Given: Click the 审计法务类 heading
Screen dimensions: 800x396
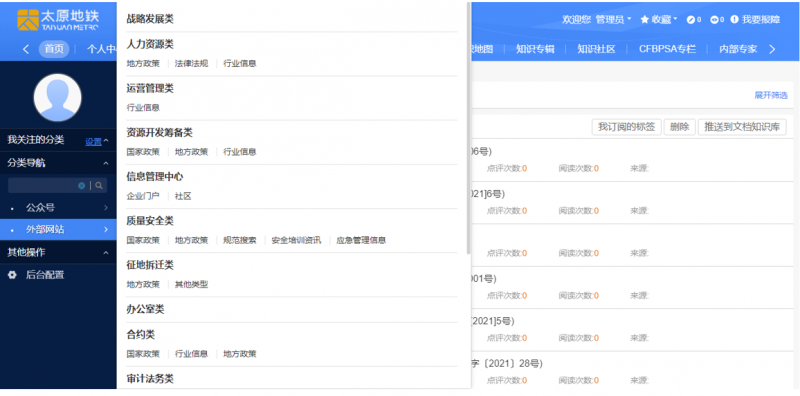Looking at the screenshot, I should [150, 379].
